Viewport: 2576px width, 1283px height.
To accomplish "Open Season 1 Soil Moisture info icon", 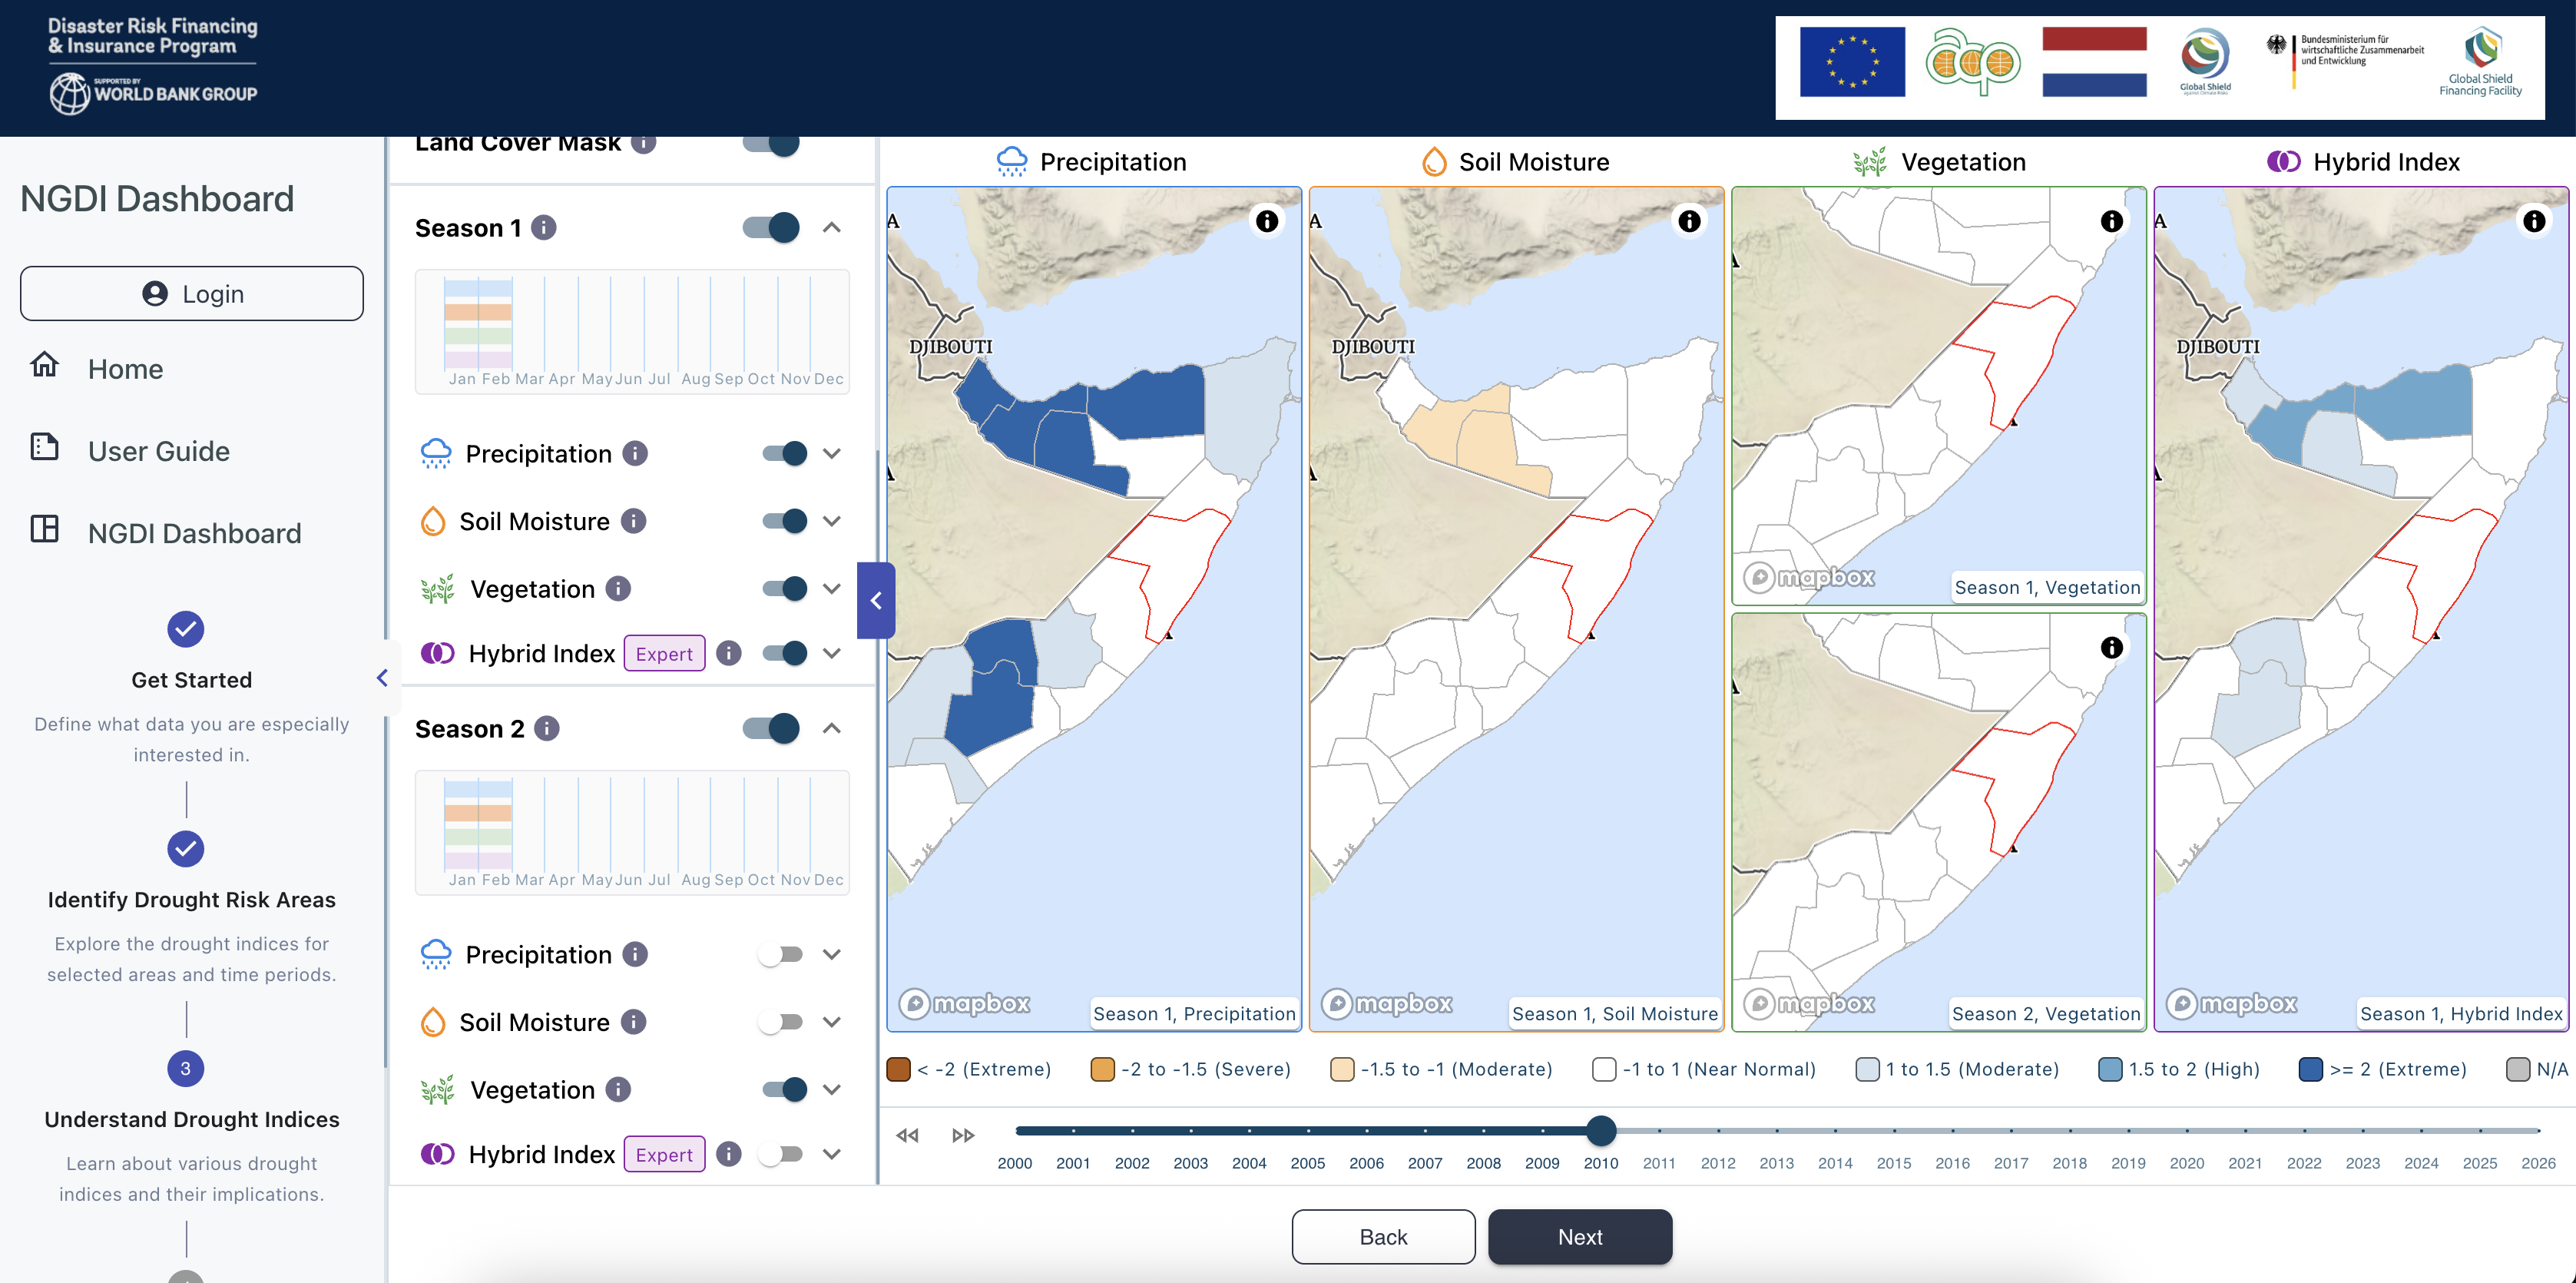I will pos(634,521).
